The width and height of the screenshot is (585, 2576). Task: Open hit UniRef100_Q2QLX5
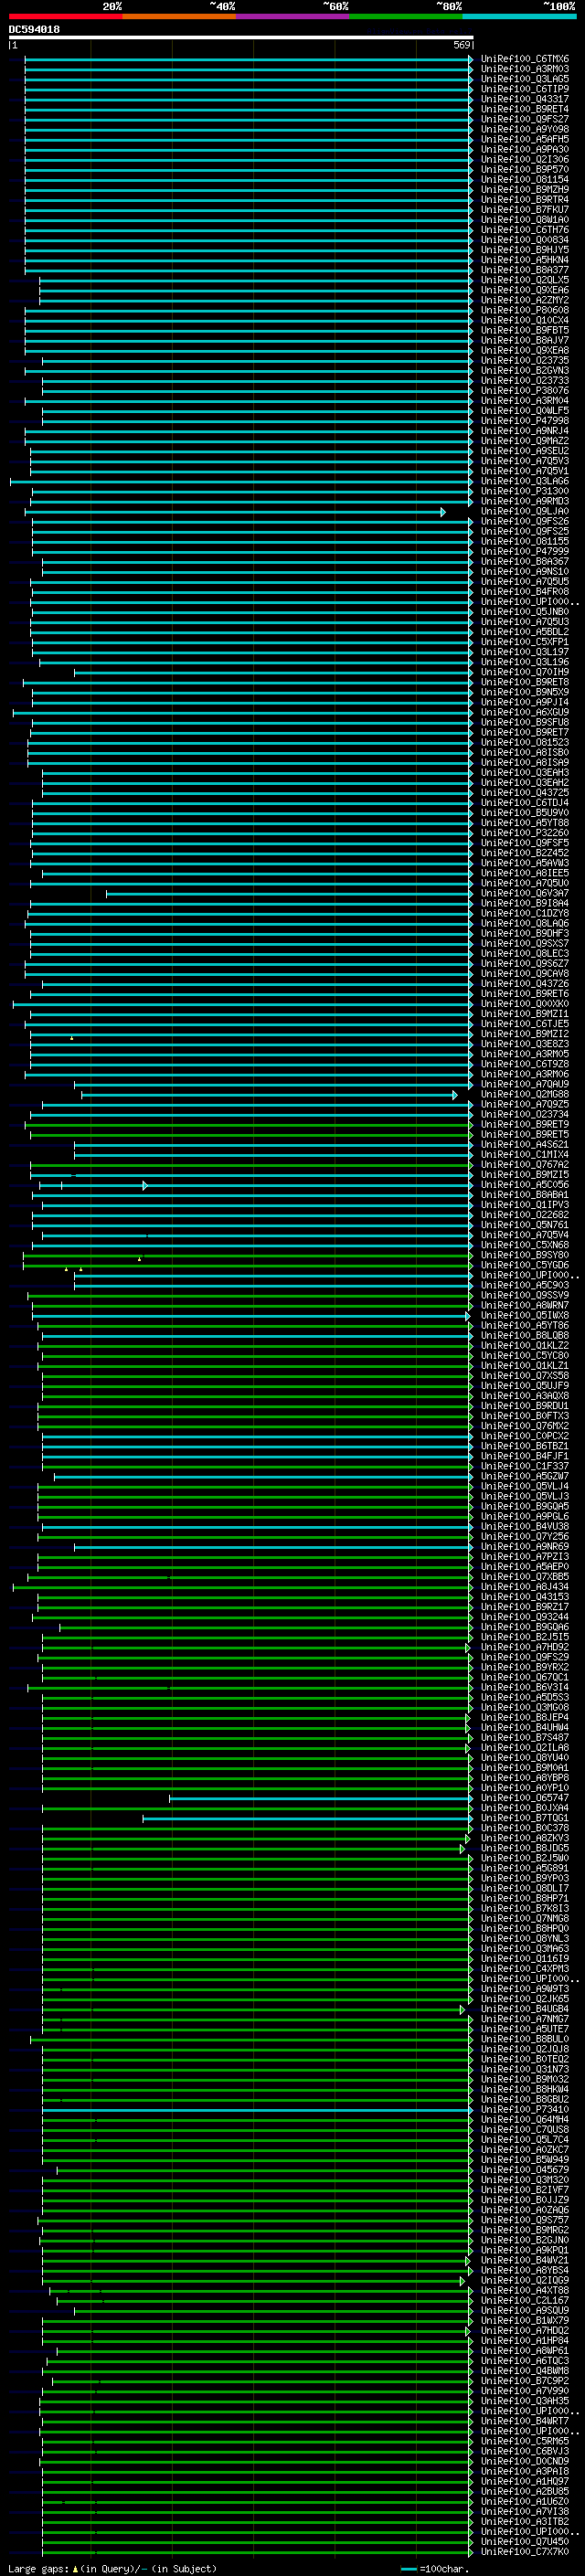point(525,280)
